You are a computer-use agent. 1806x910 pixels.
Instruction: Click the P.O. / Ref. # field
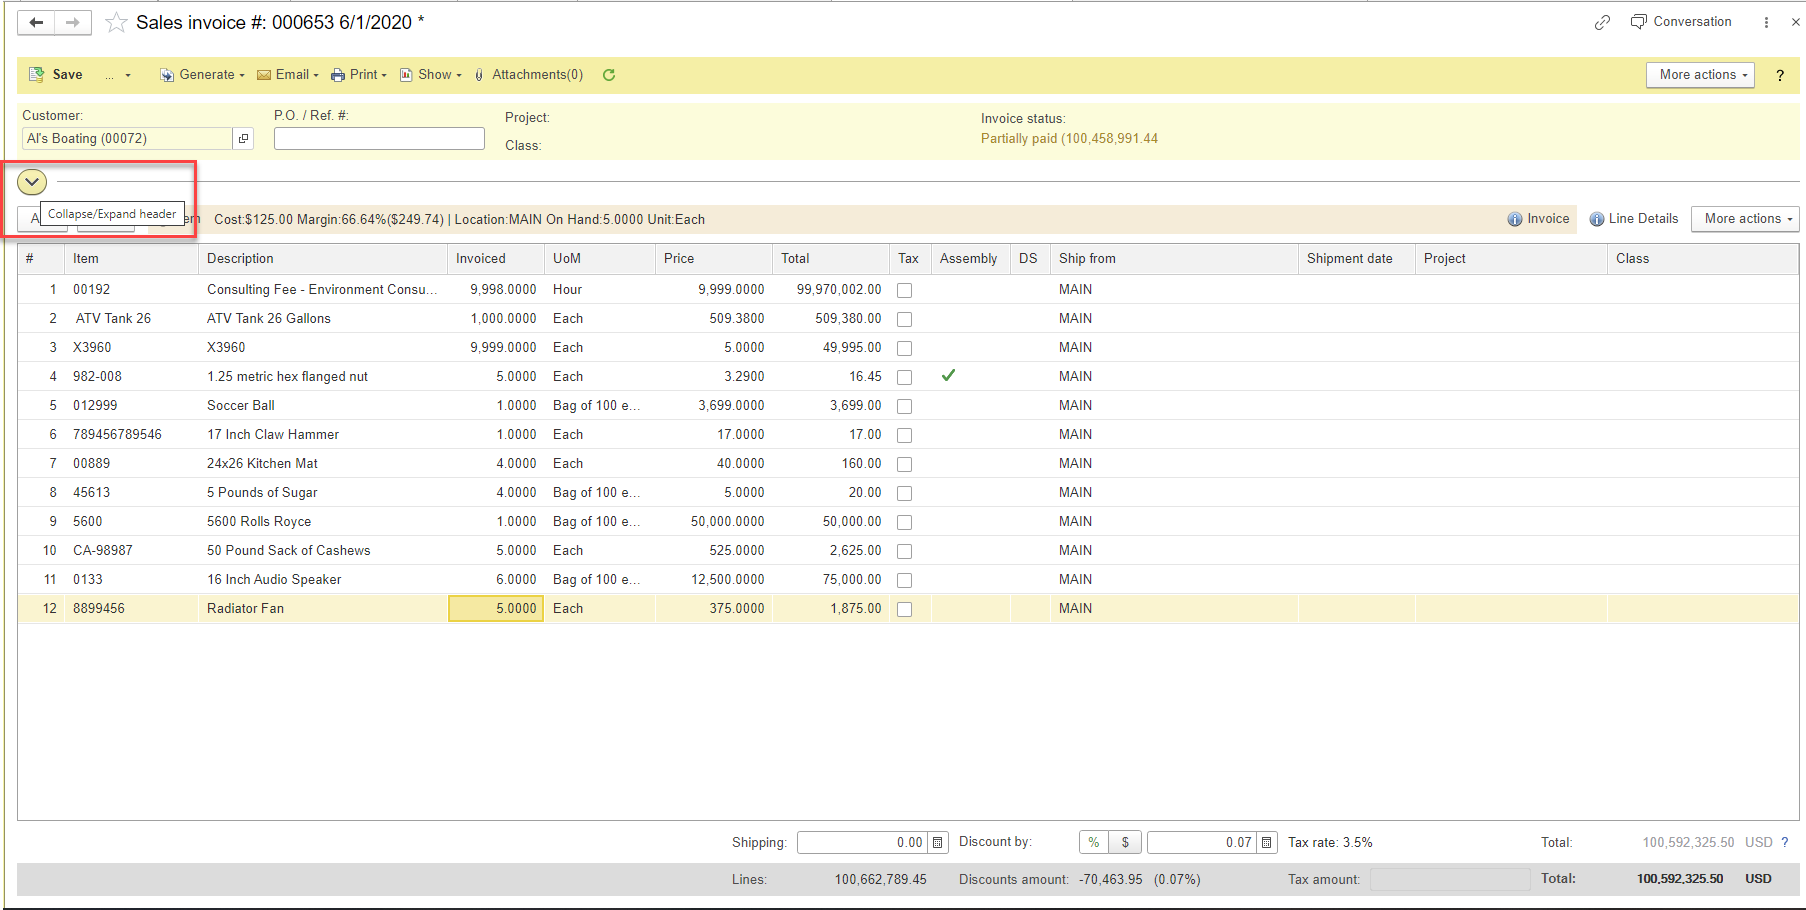tap(379, 139)
